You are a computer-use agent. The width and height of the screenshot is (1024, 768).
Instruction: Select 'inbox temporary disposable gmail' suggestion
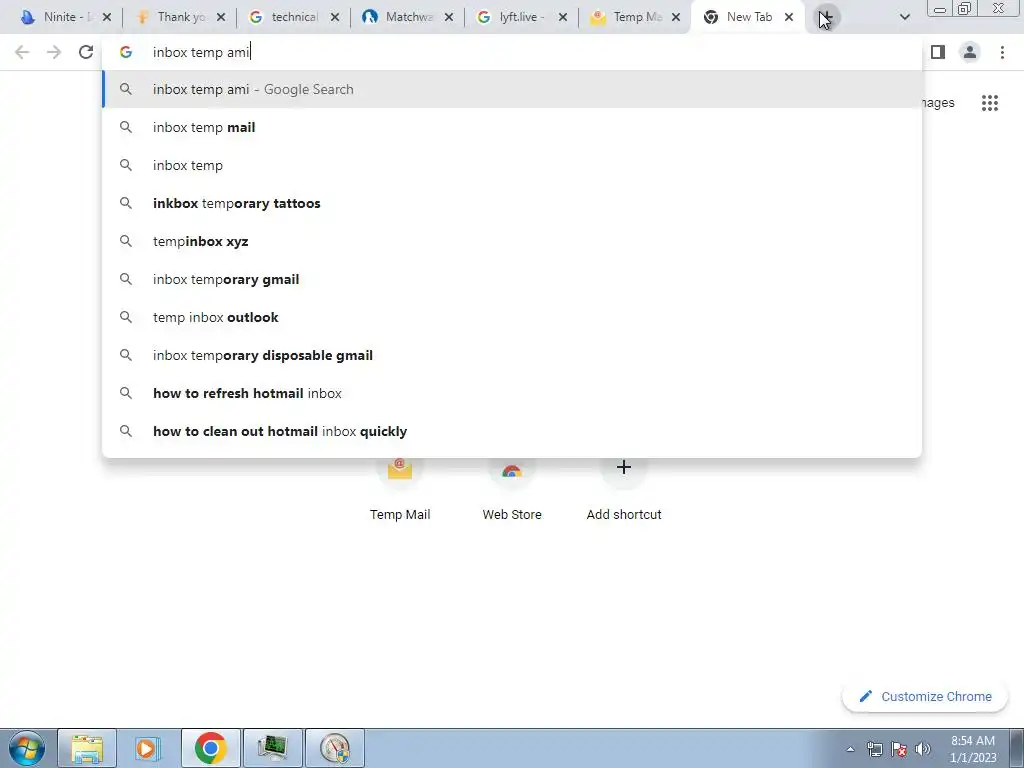point(512,355)
